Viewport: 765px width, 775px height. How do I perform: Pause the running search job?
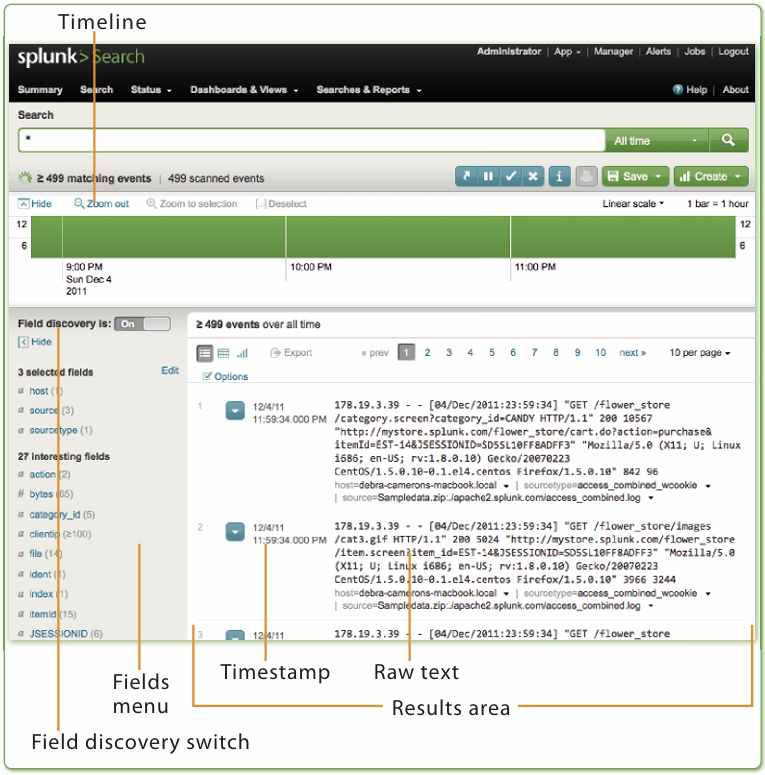pos(488,177)
